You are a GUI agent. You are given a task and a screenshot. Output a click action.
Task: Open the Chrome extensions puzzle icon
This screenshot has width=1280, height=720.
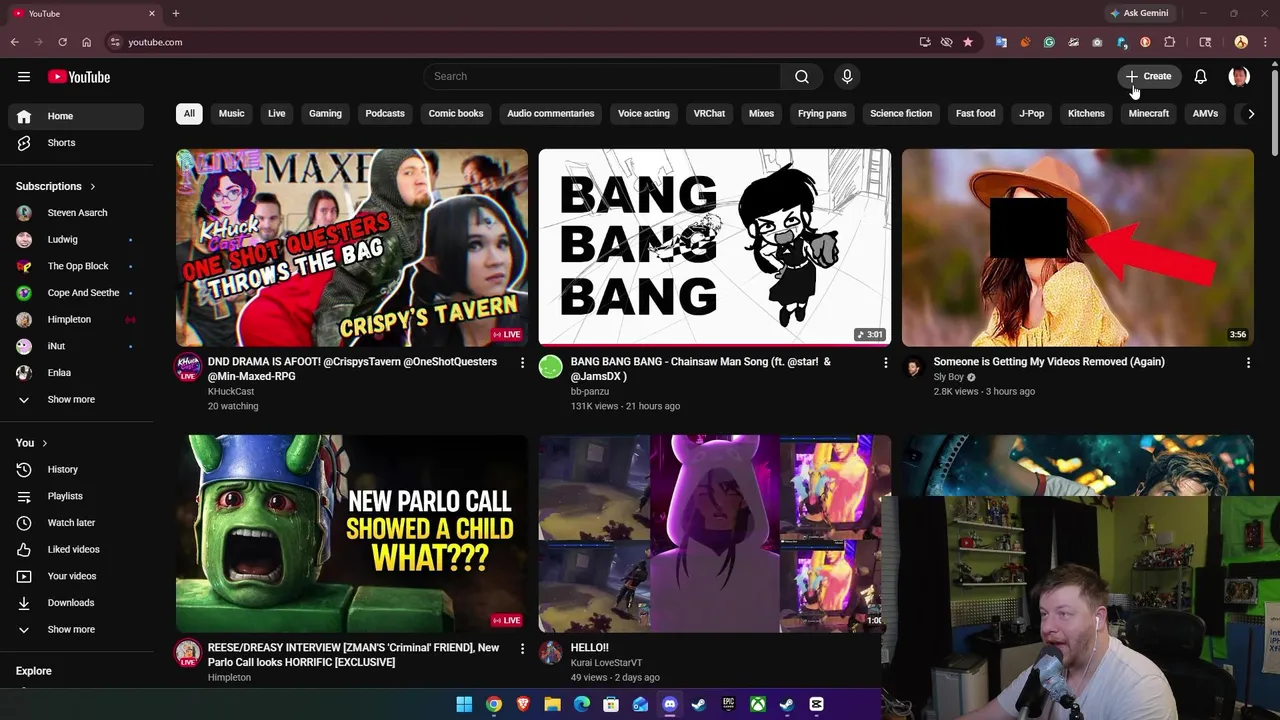(1170, 42)
